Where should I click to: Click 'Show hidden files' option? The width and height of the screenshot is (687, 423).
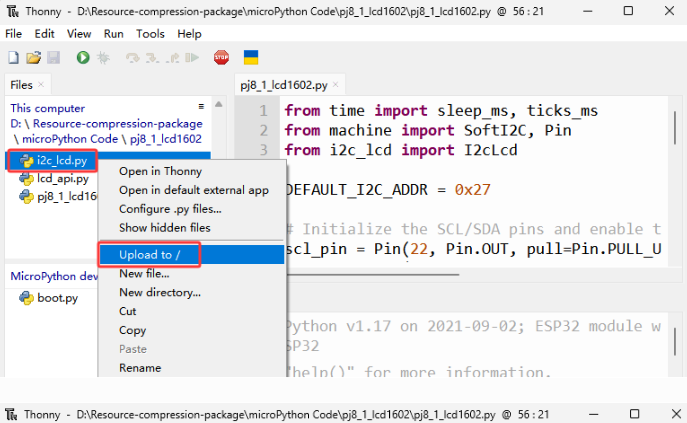click(165, 228)
